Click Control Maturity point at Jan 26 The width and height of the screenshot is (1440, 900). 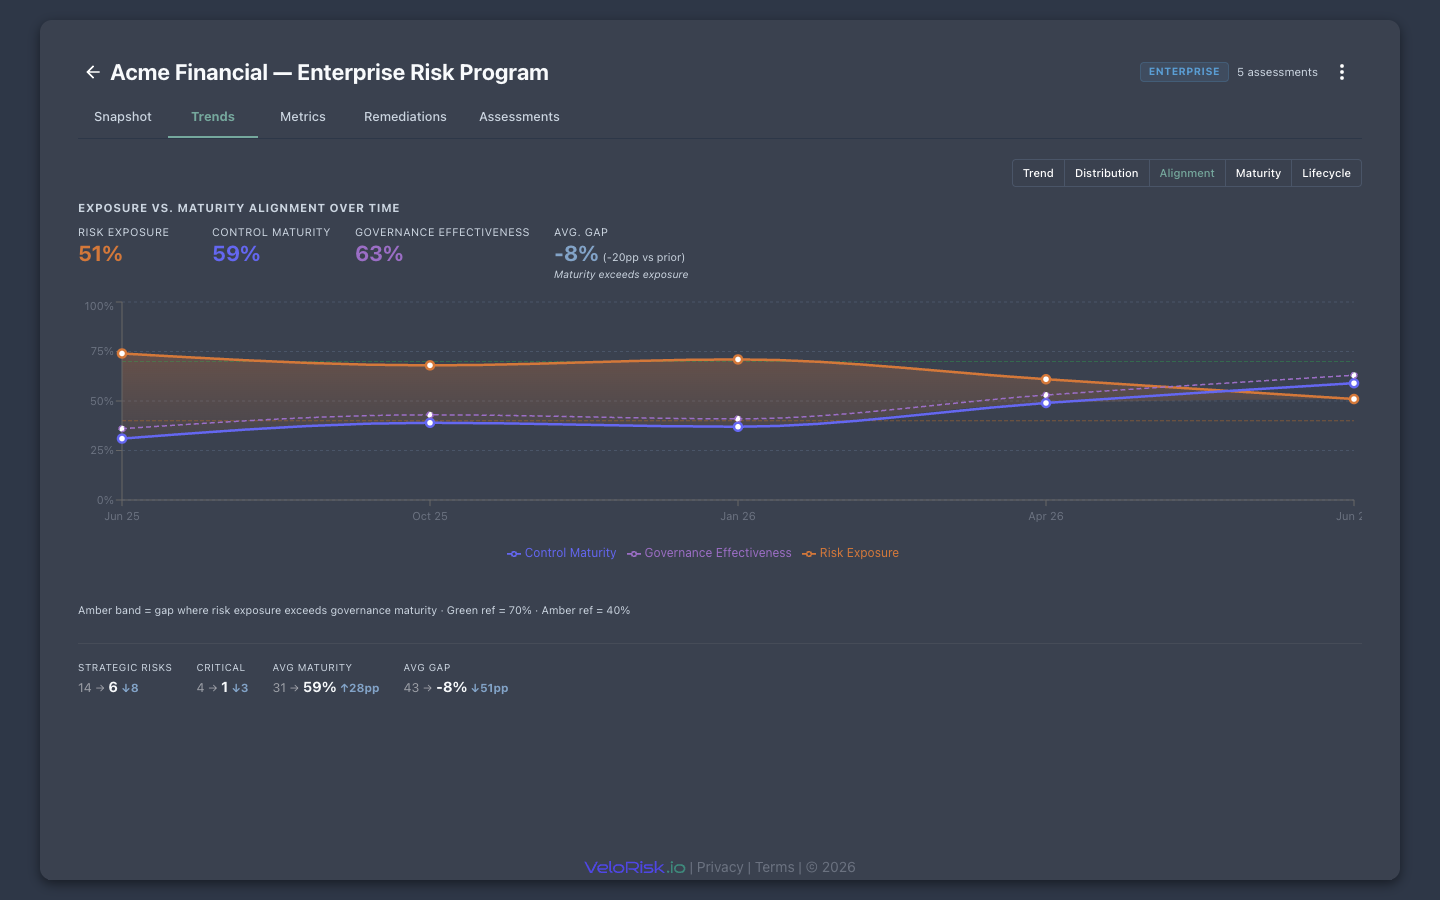[738, 427]
